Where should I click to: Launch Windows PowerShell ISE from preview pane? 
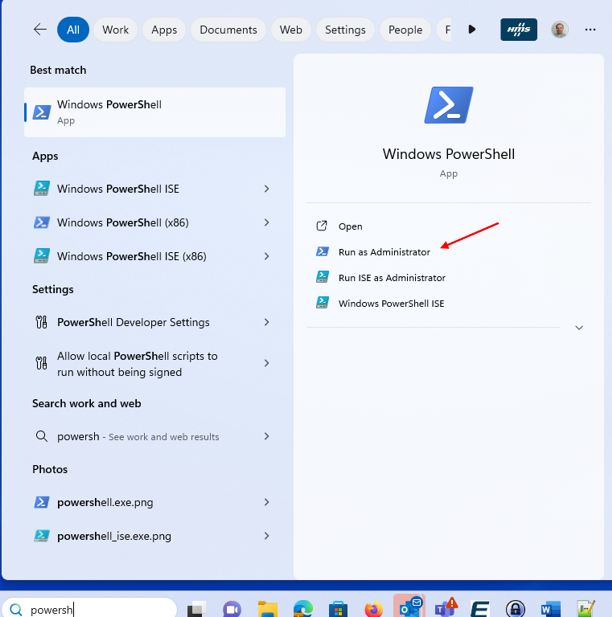pos(391,303)
